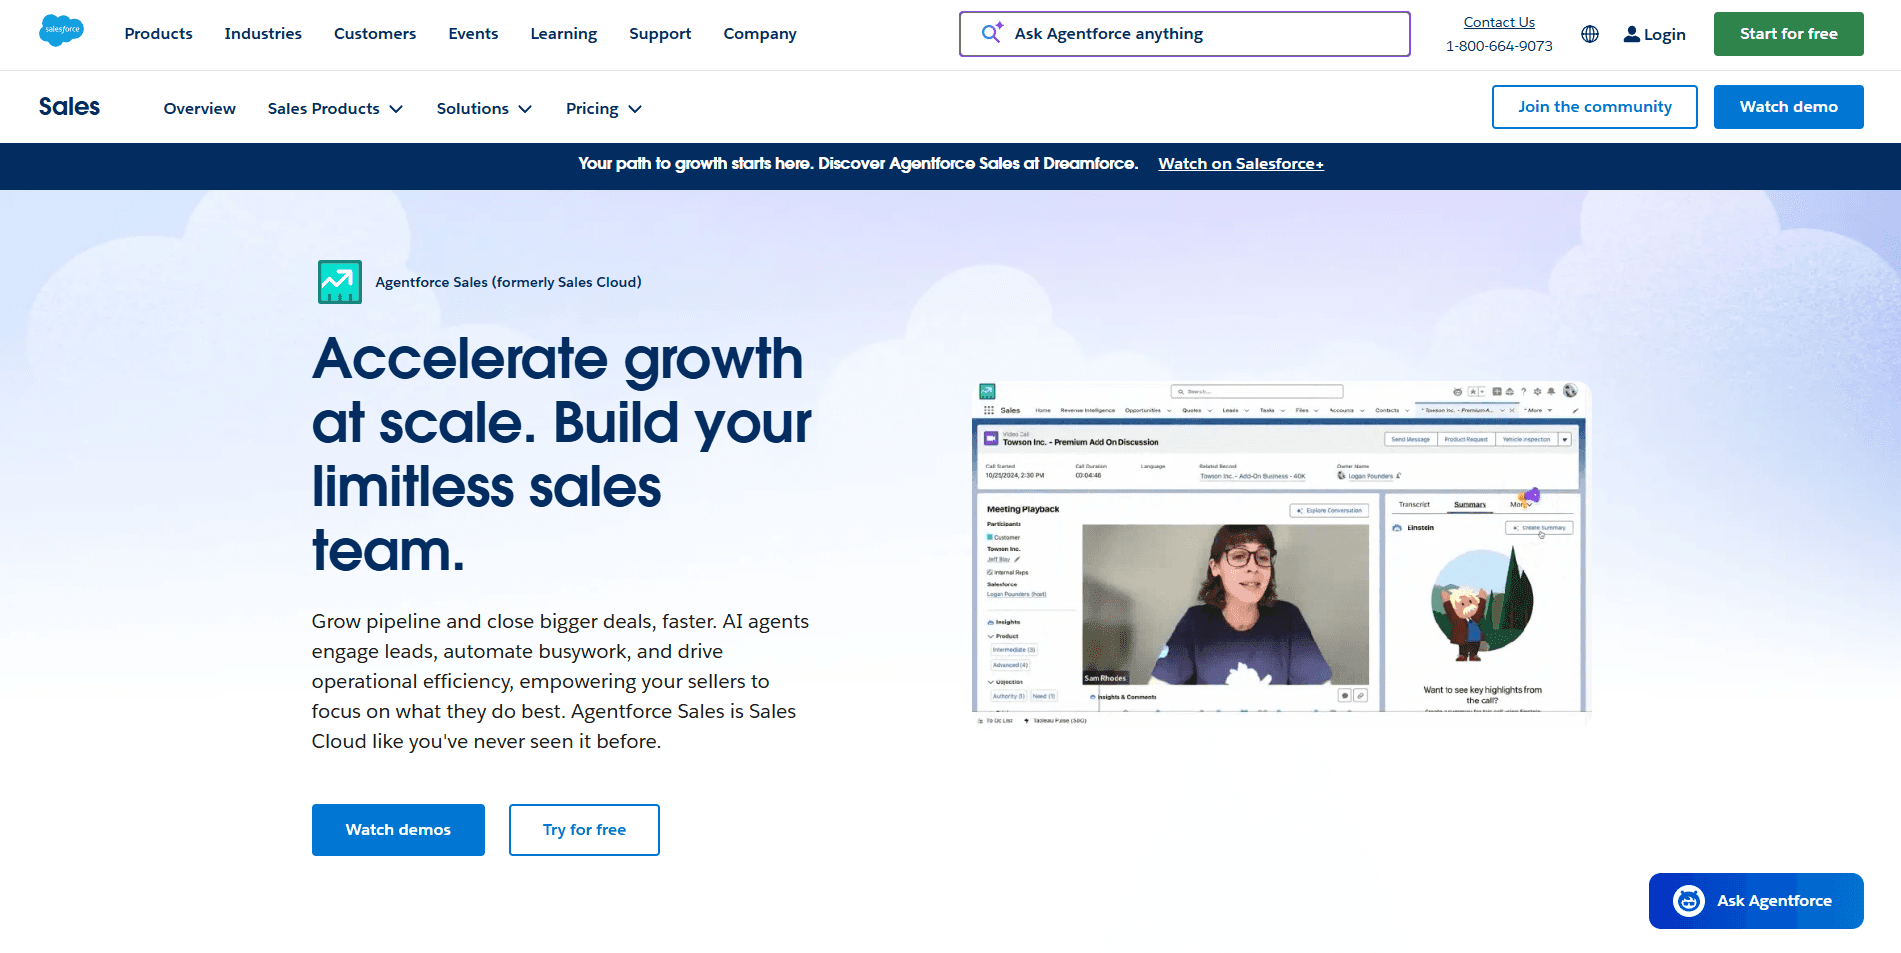Focus the Ask Agentforce anything field
The height and width of the screenshot is (953, 1901).
click(1185, 34)
